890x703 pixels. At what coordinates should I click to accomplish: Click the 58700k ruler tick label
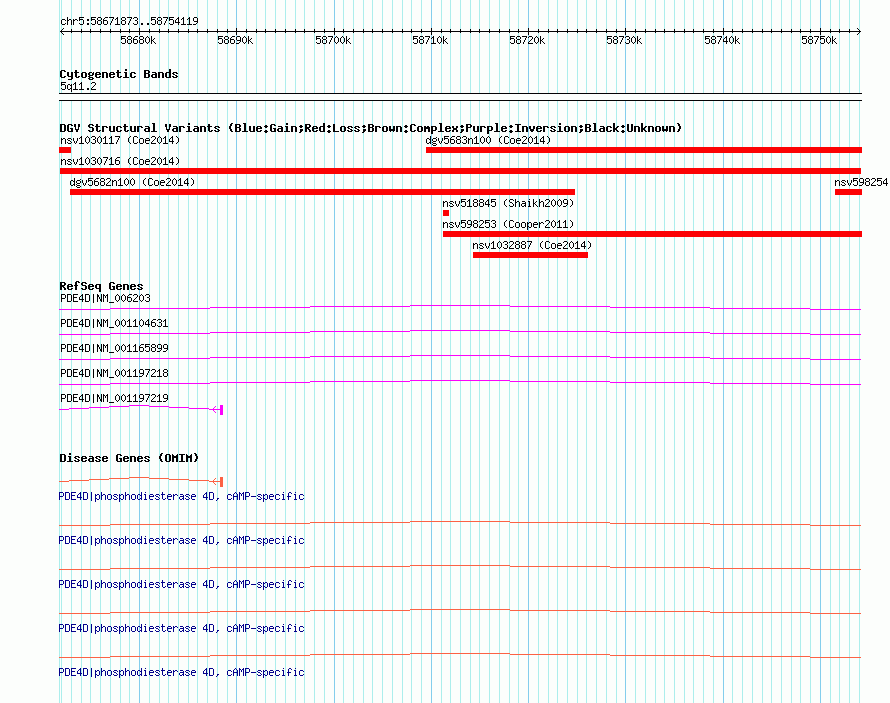(x=333, y=40)
